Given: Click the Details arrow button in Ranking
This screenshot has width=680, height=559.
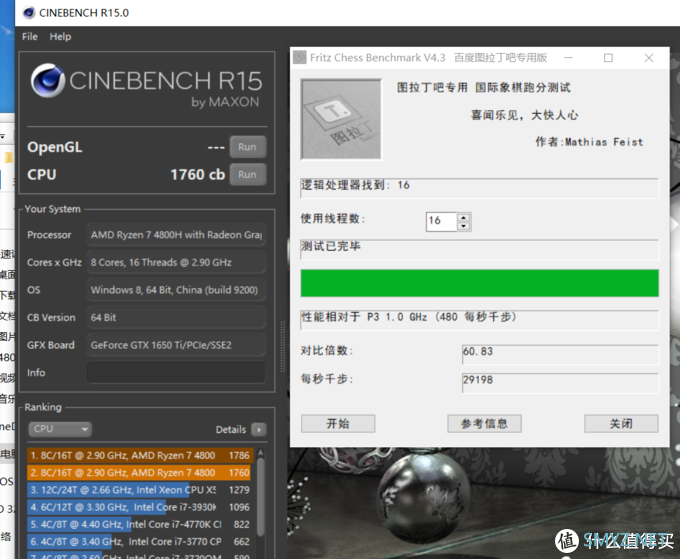Looking at the screenshot, I should (x=259, y=429).
